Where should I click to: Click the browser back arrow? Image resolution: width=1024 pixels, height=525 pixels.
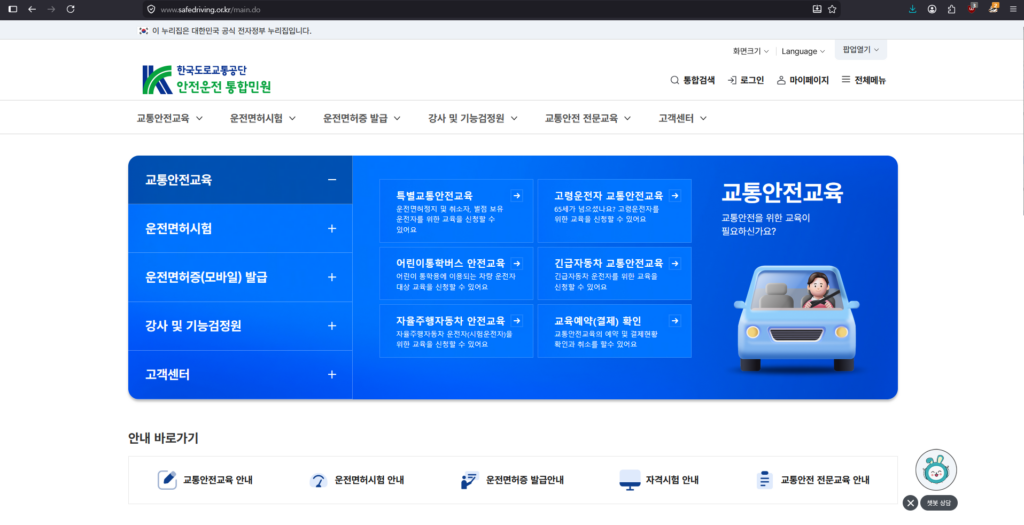coord(31,9)
